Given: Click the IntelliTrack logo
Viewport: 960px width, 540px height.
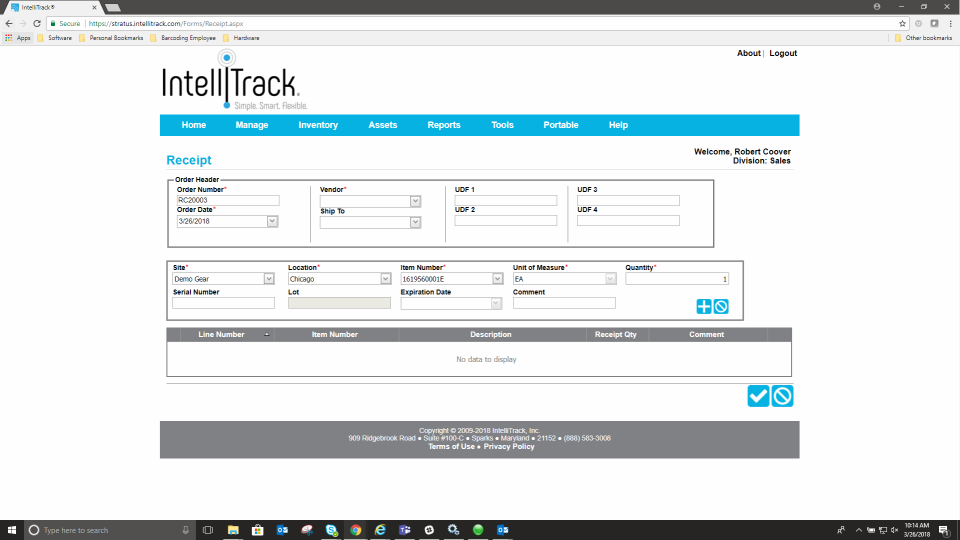Looking at the screenshot, I should pos(234,80).
